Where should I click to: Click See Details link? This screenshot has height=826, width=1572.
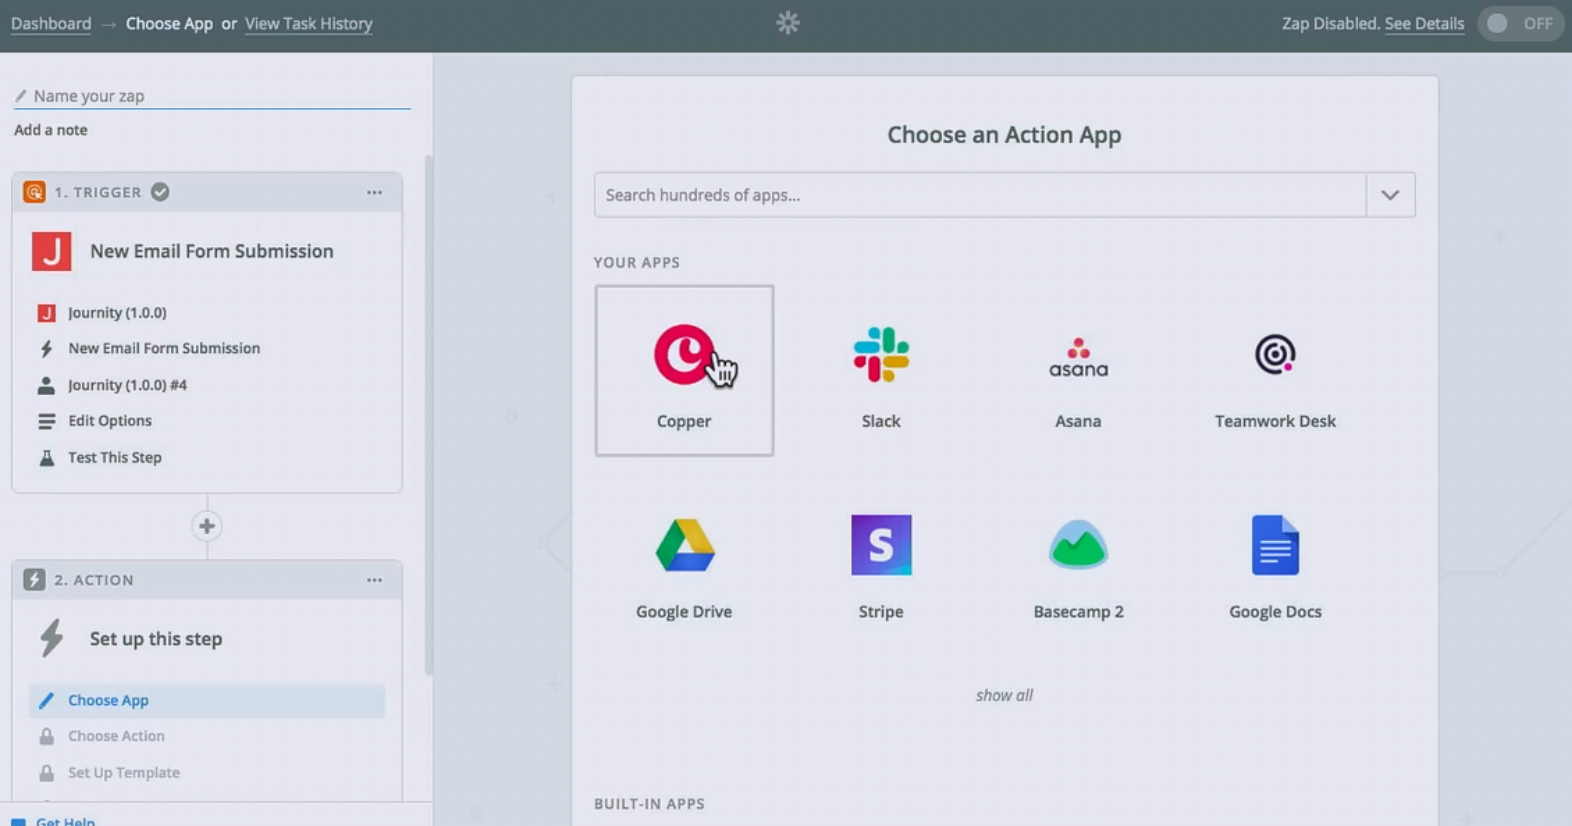pos(1424,23)
